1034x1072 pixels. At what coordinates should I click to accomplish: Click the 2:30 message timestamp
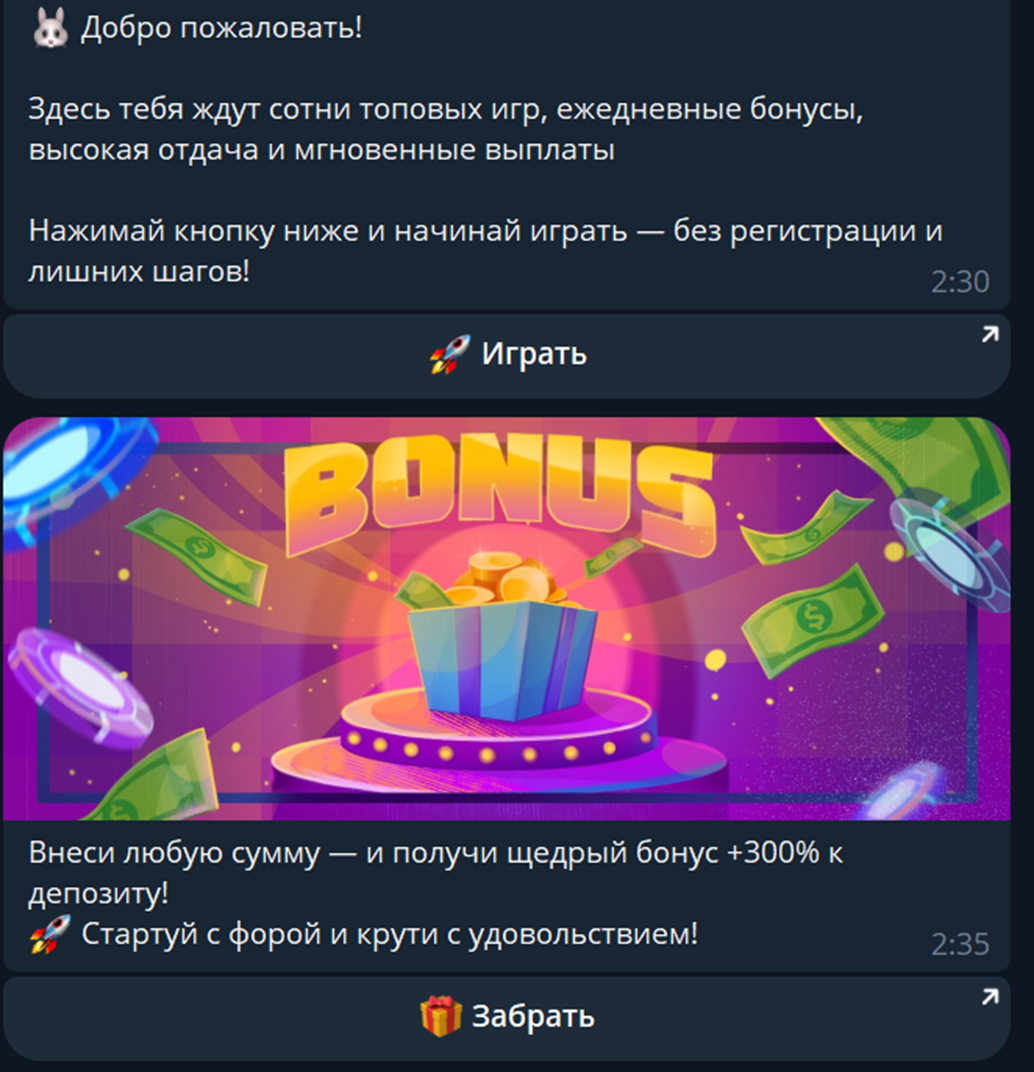click(960, 282)
